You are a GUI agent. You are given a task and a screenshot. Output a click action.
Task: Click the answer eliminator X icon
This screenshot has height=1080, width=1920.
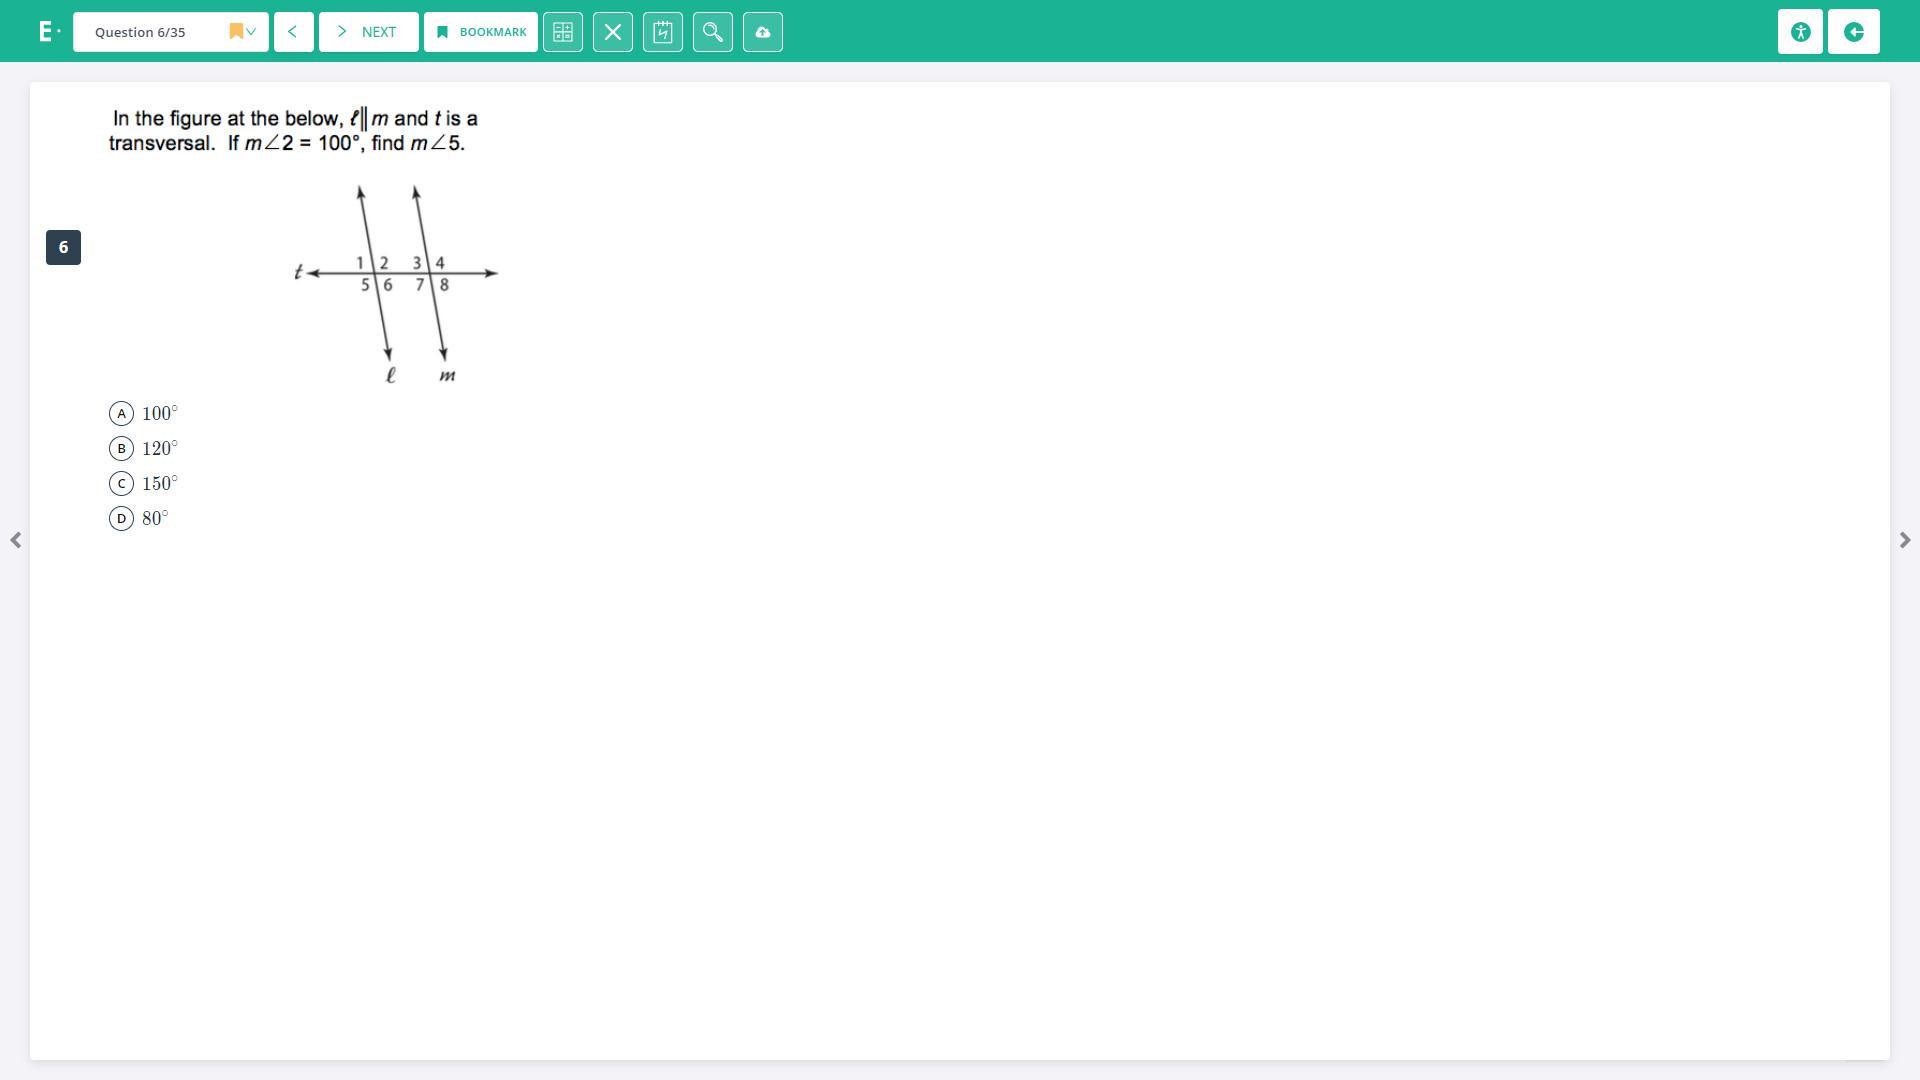pos(613,32)
